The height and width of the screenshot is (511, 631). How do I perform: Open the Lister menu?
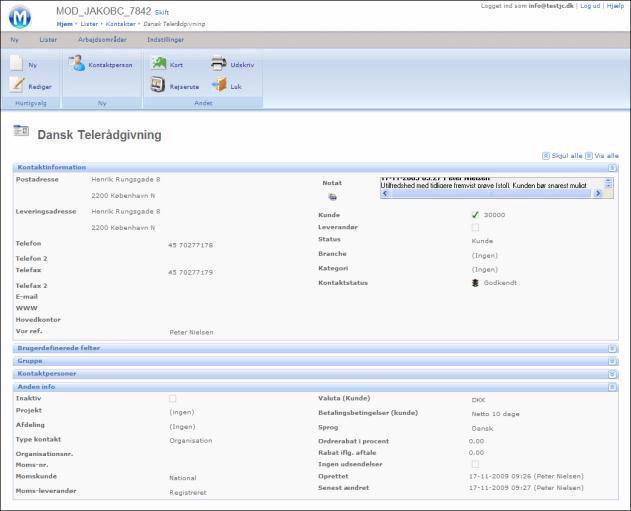48,40
